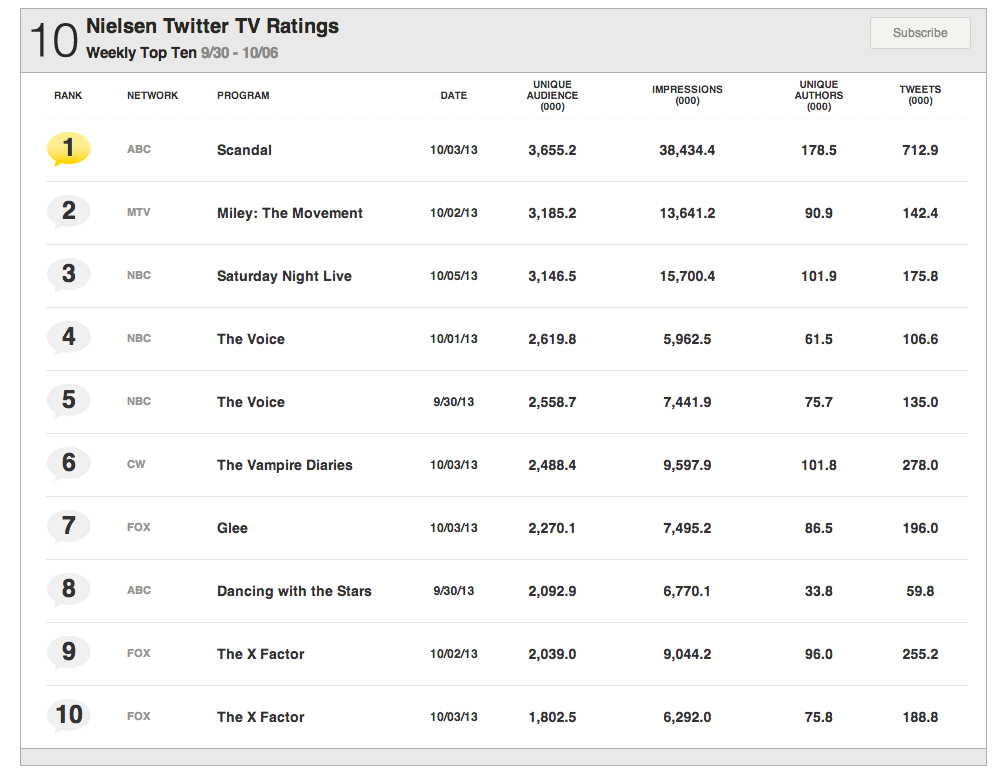Click the Subscribe button
1002x776 pixels.
(919, 33)
